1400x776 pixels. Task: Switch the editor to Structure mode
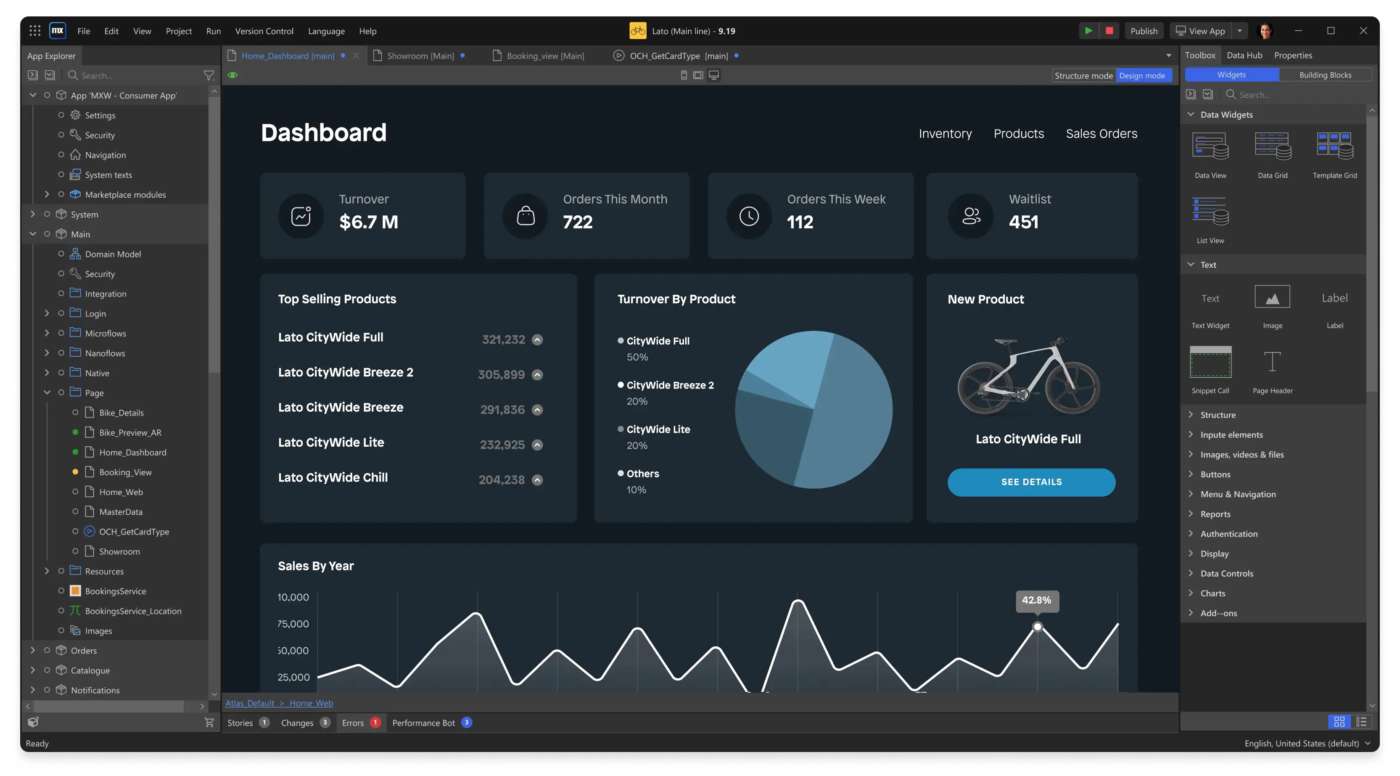coord(1084,75)
